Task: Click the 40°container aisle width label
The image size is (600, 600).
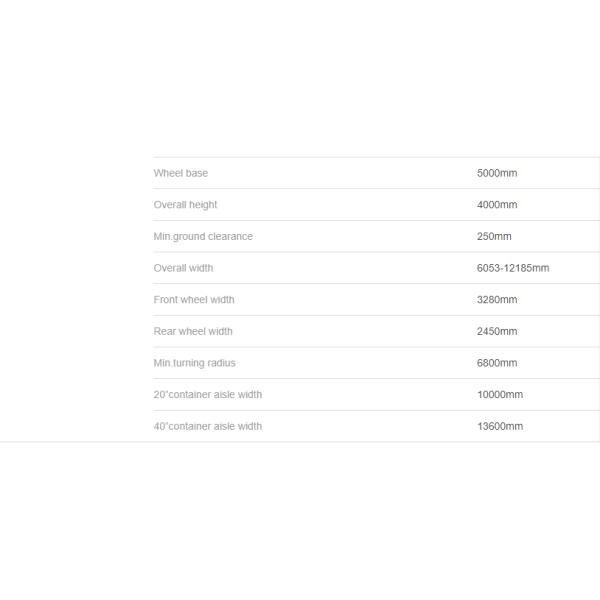Action: point(208,426)
